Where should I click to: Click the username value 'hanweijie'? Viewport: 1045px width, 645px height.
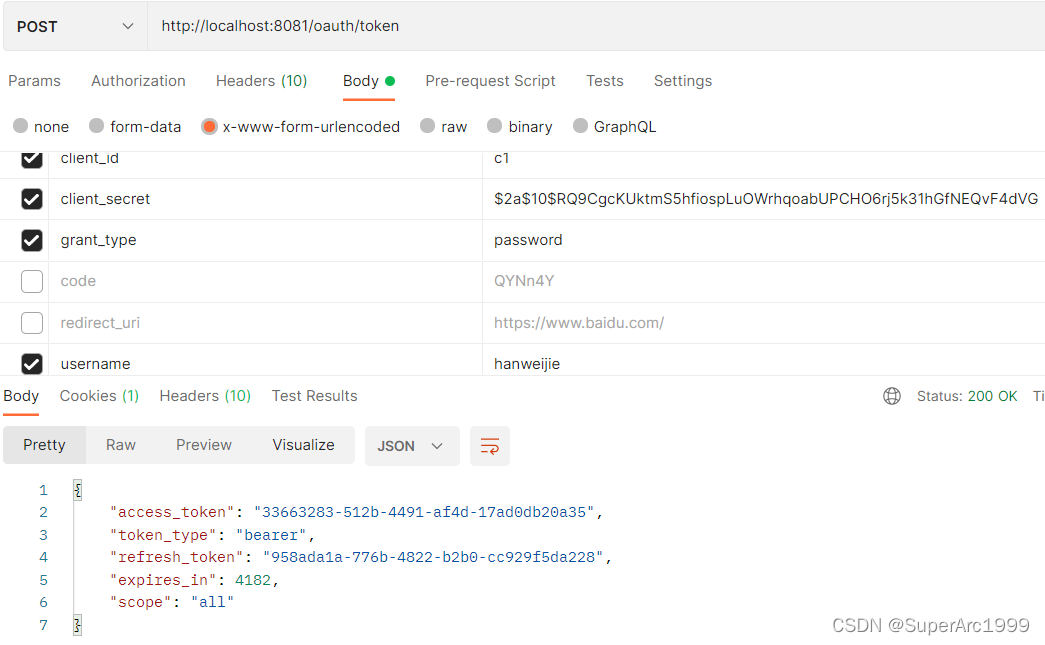526,364
